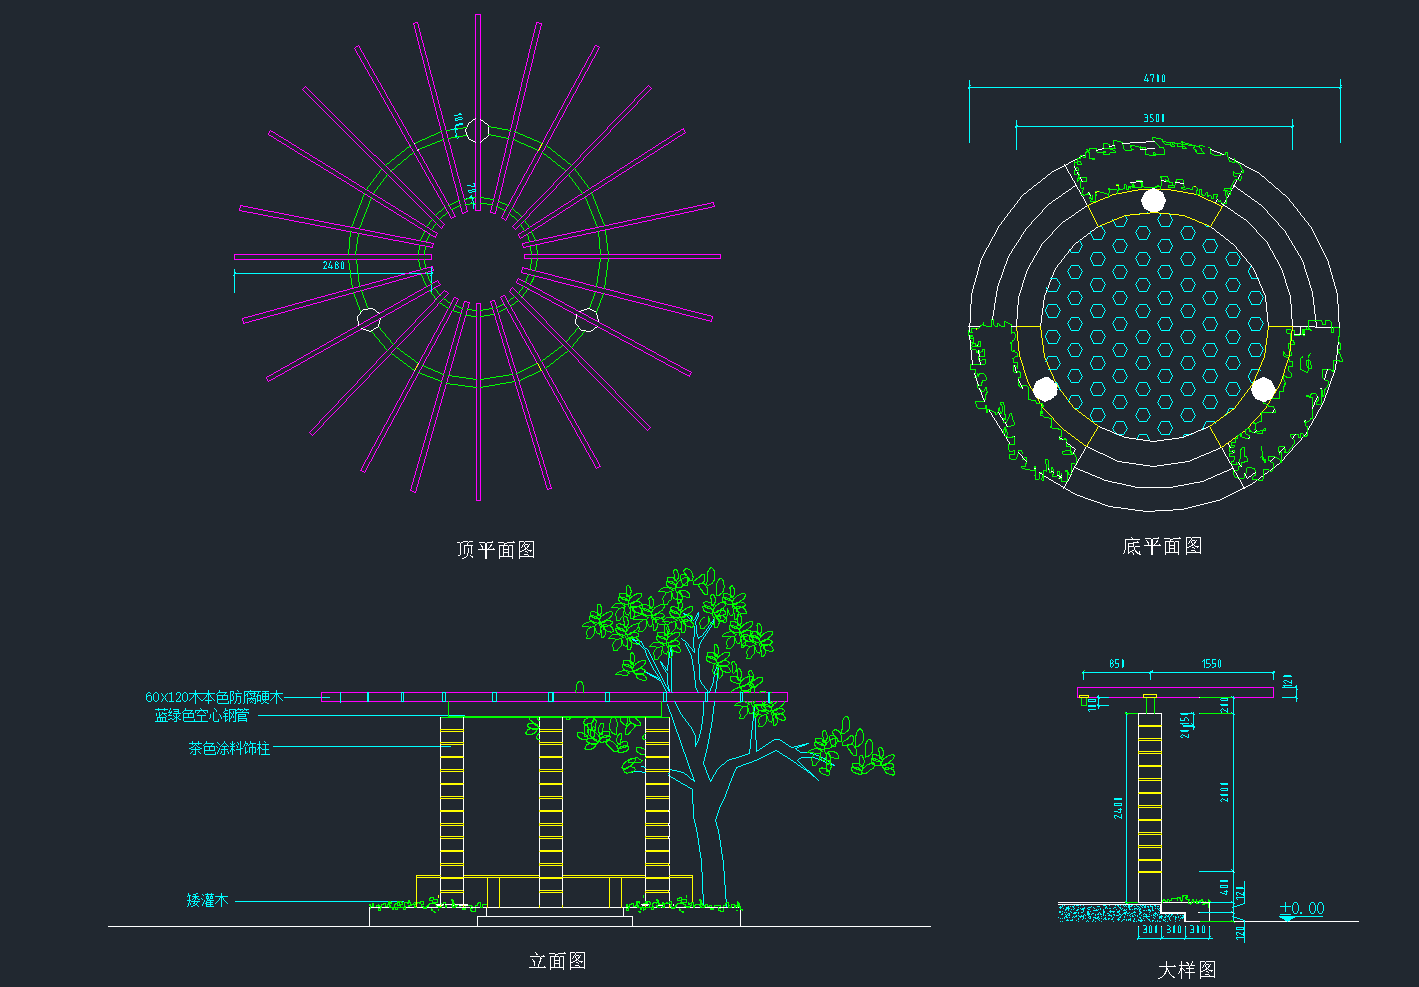The height and width of the screenshot is (987, 1419).
Task: Pick the 茶色涂料饰柱 annotation label
Action: [x=229, y=748]
